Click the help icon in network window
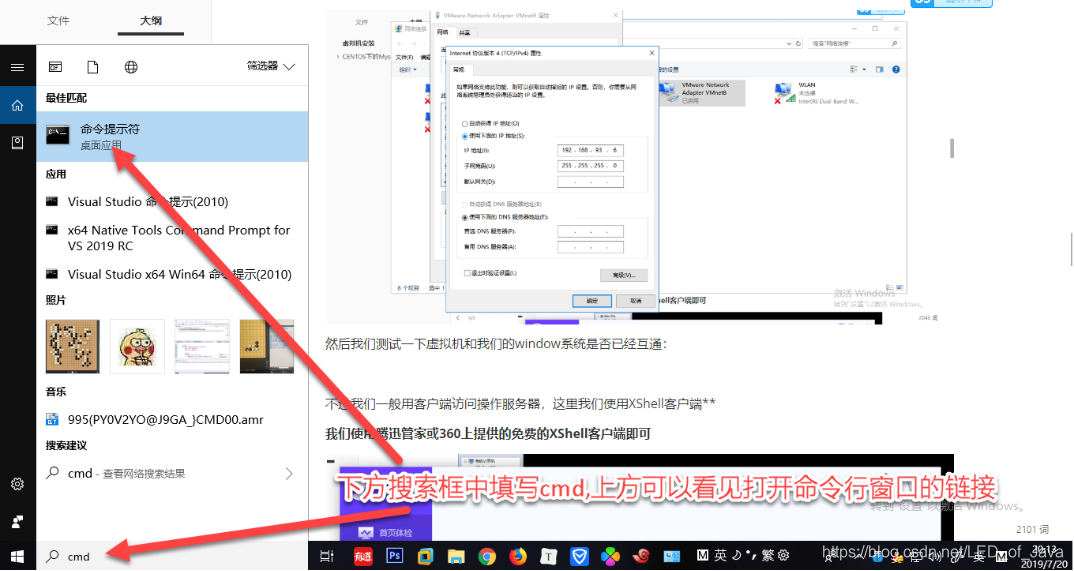This screenshot has width=1074, height=571. 895,69
